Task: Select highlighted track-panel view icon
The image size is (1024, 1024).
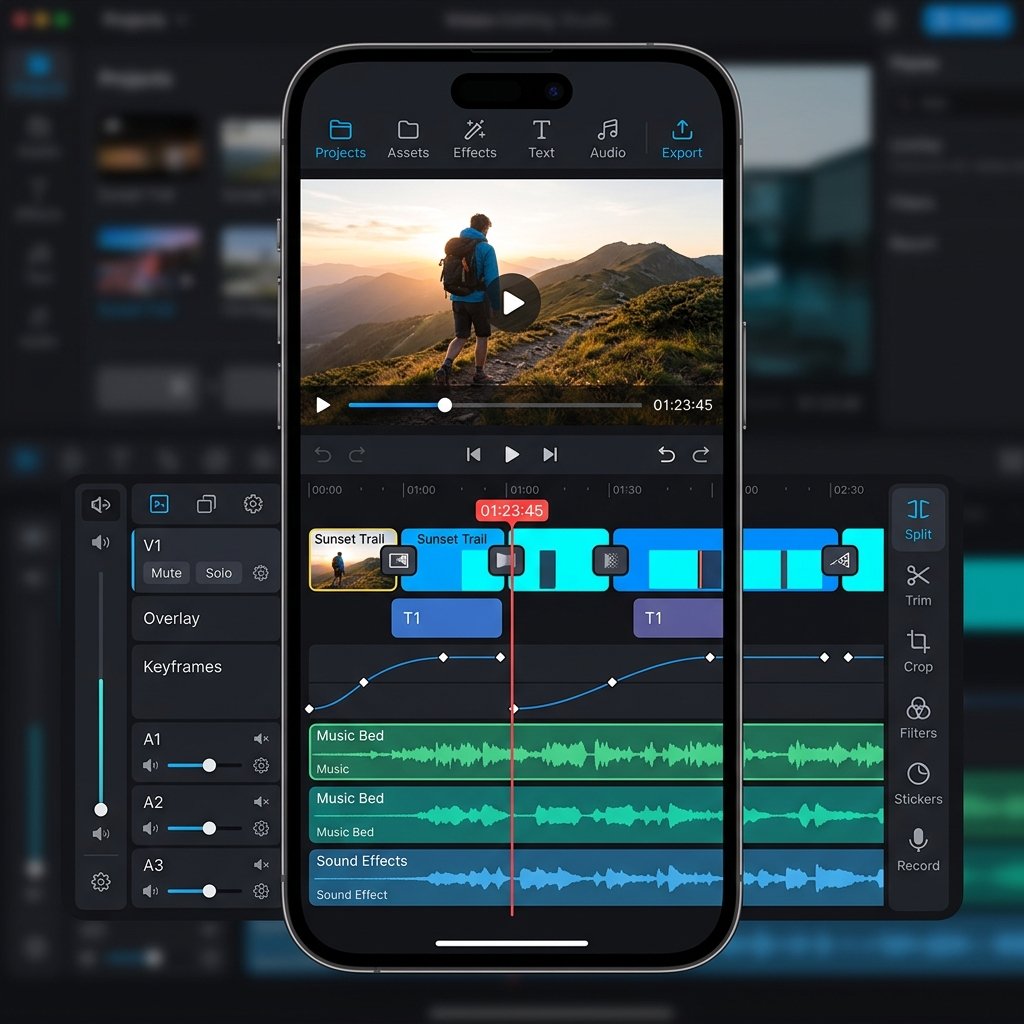Action: click(x=159, y=504)
